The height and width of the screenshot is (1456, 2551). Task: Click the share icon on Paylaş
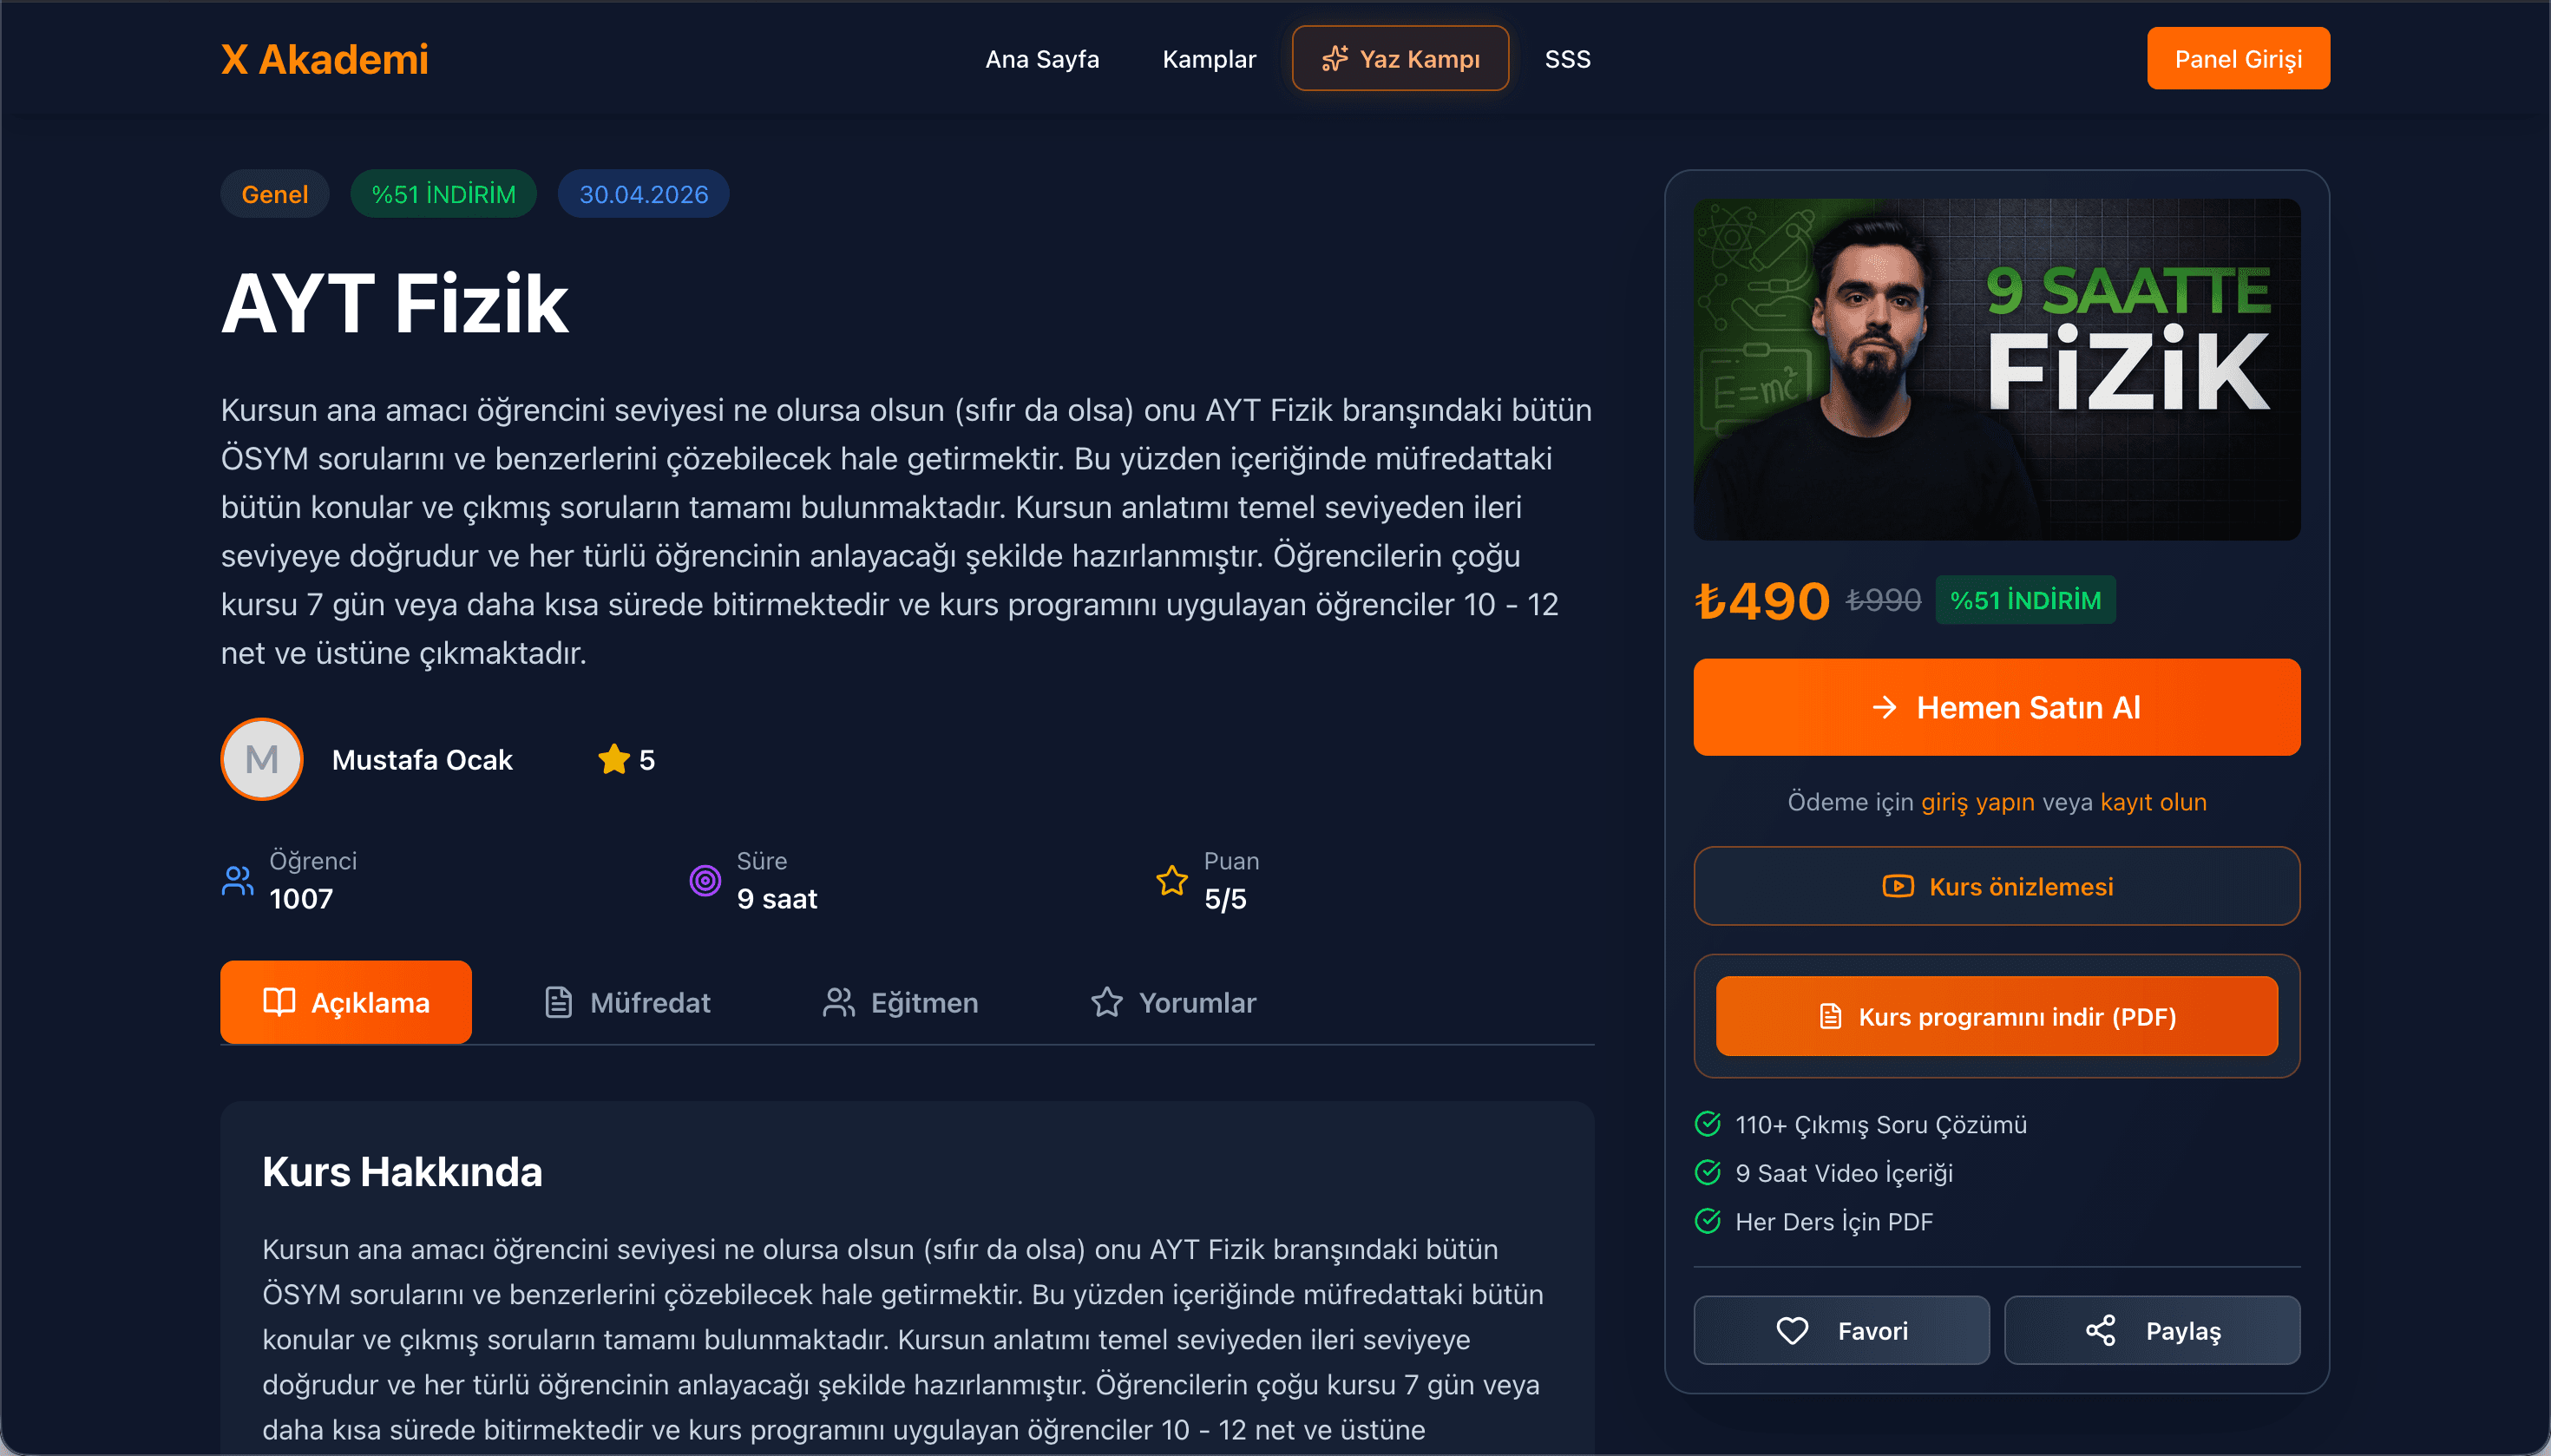(2100, 1331)
